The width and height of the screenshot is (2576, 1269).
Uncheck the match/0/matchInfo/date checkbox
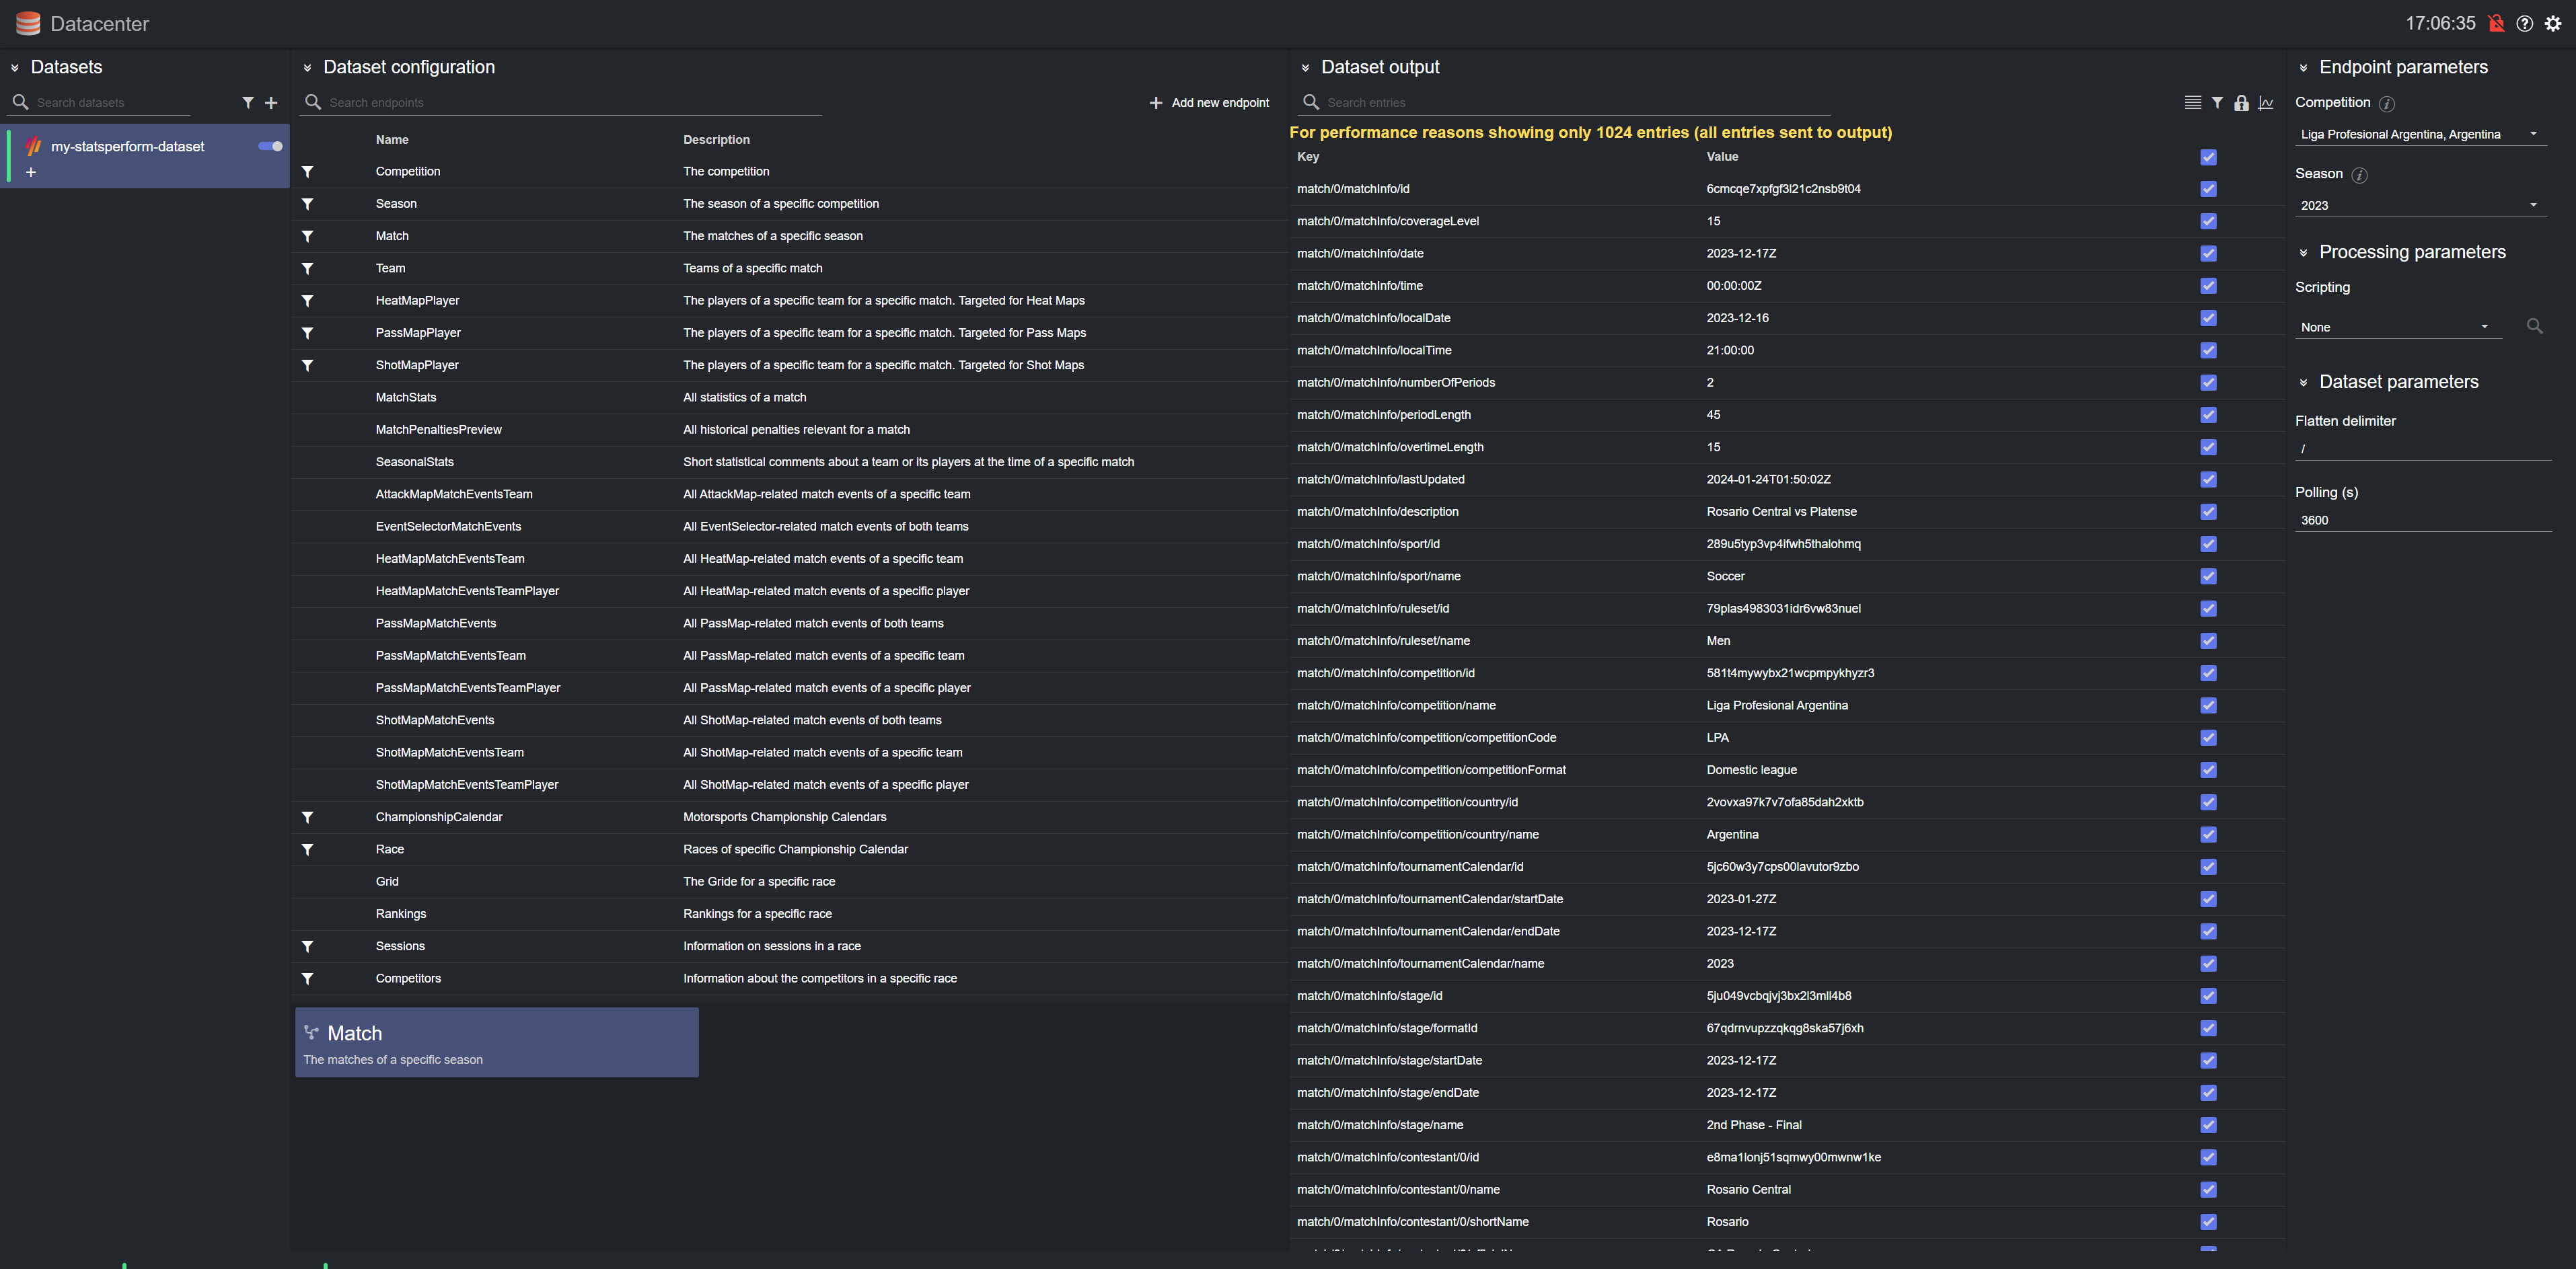coord(2208,254)
